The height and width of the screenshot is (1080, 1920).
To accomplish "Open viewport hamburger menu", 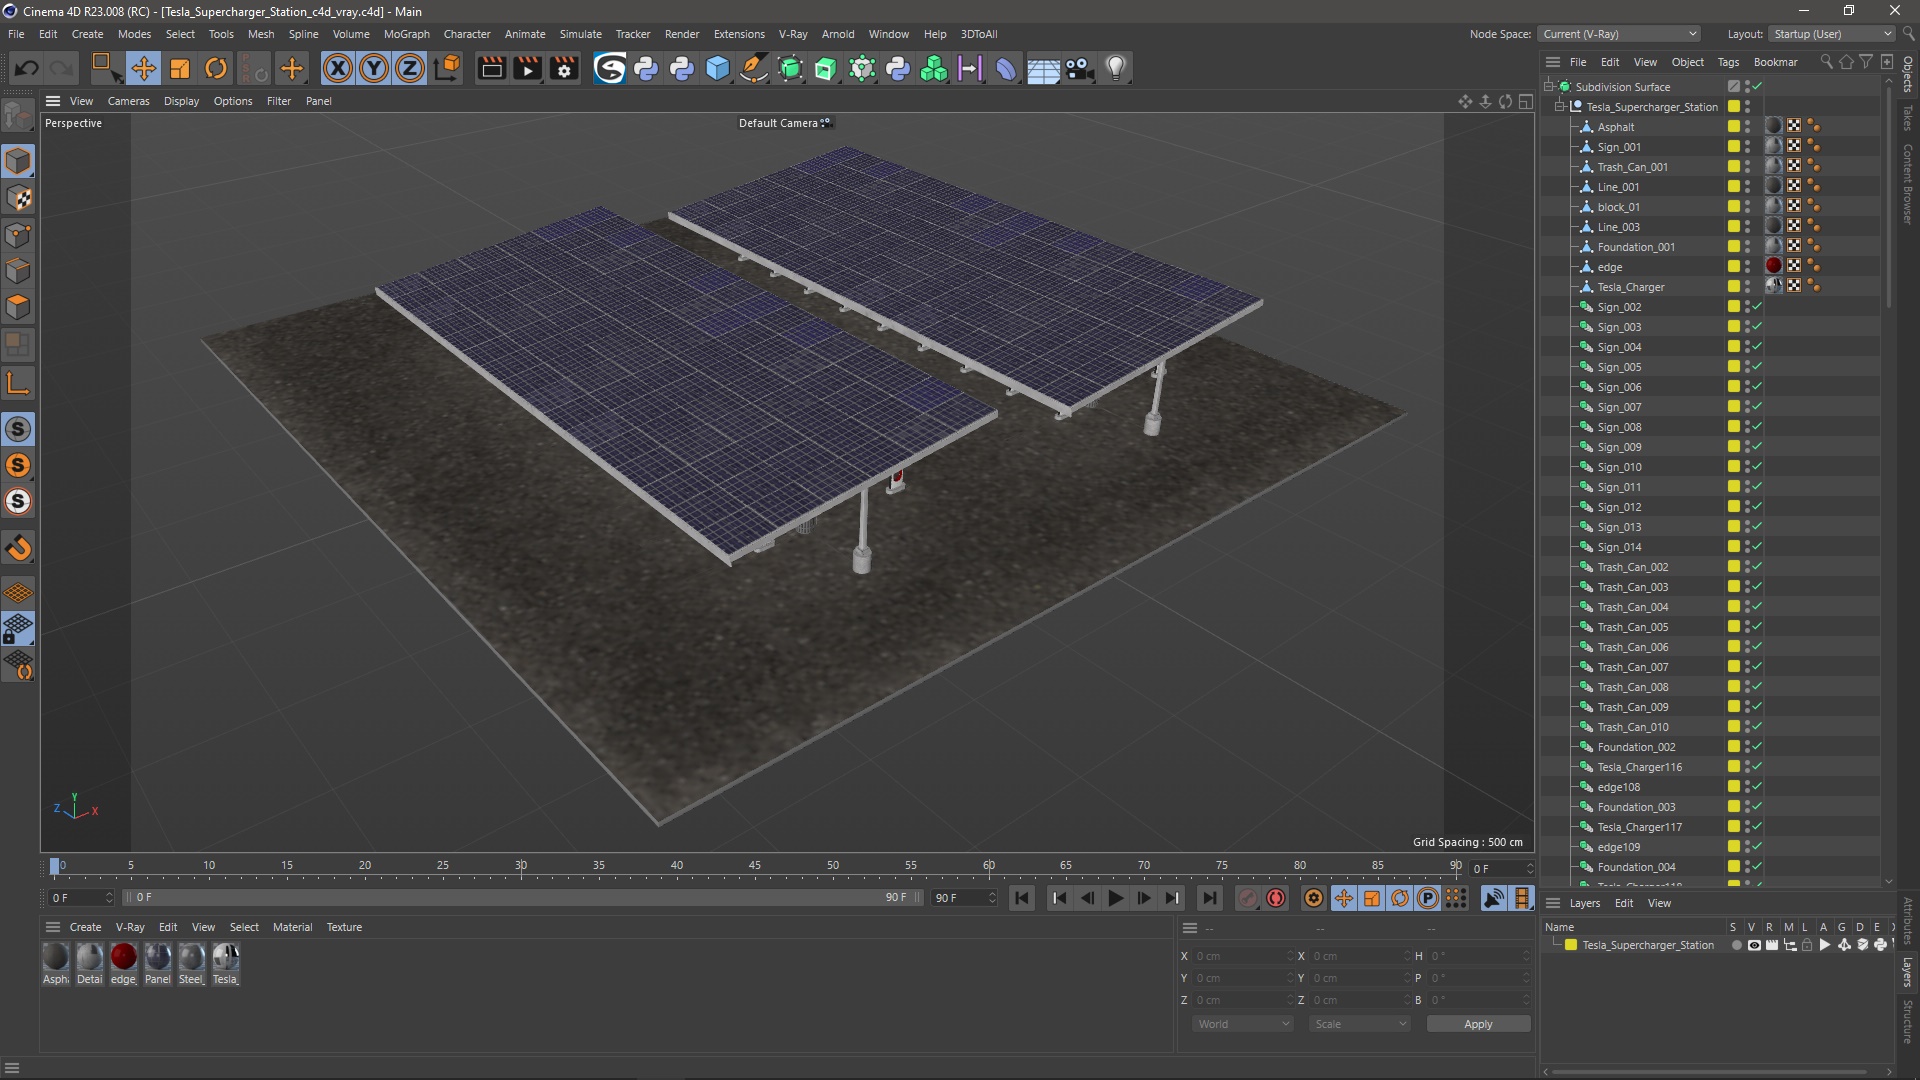I will coord(53,101).
